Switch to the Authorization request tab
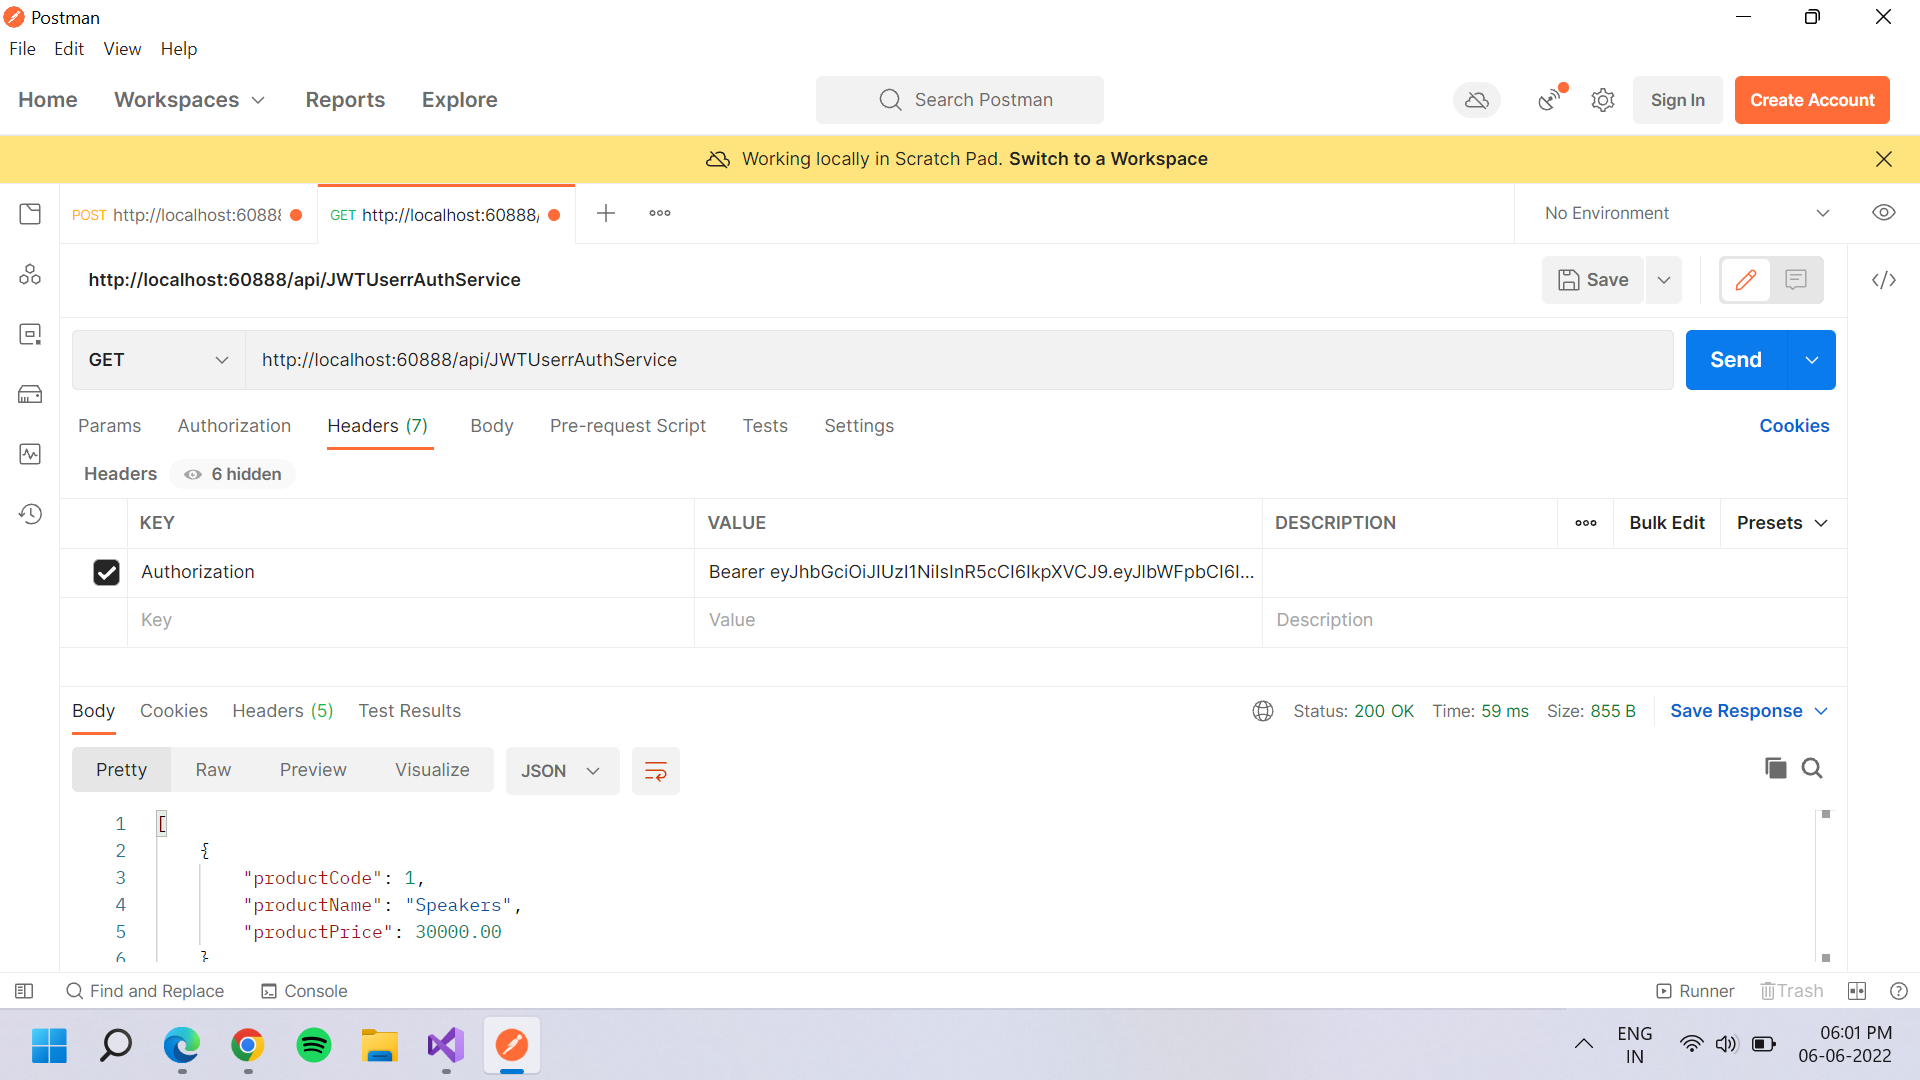The height and width of the screenshot is (1080, 1920). (x=234, y=426)
